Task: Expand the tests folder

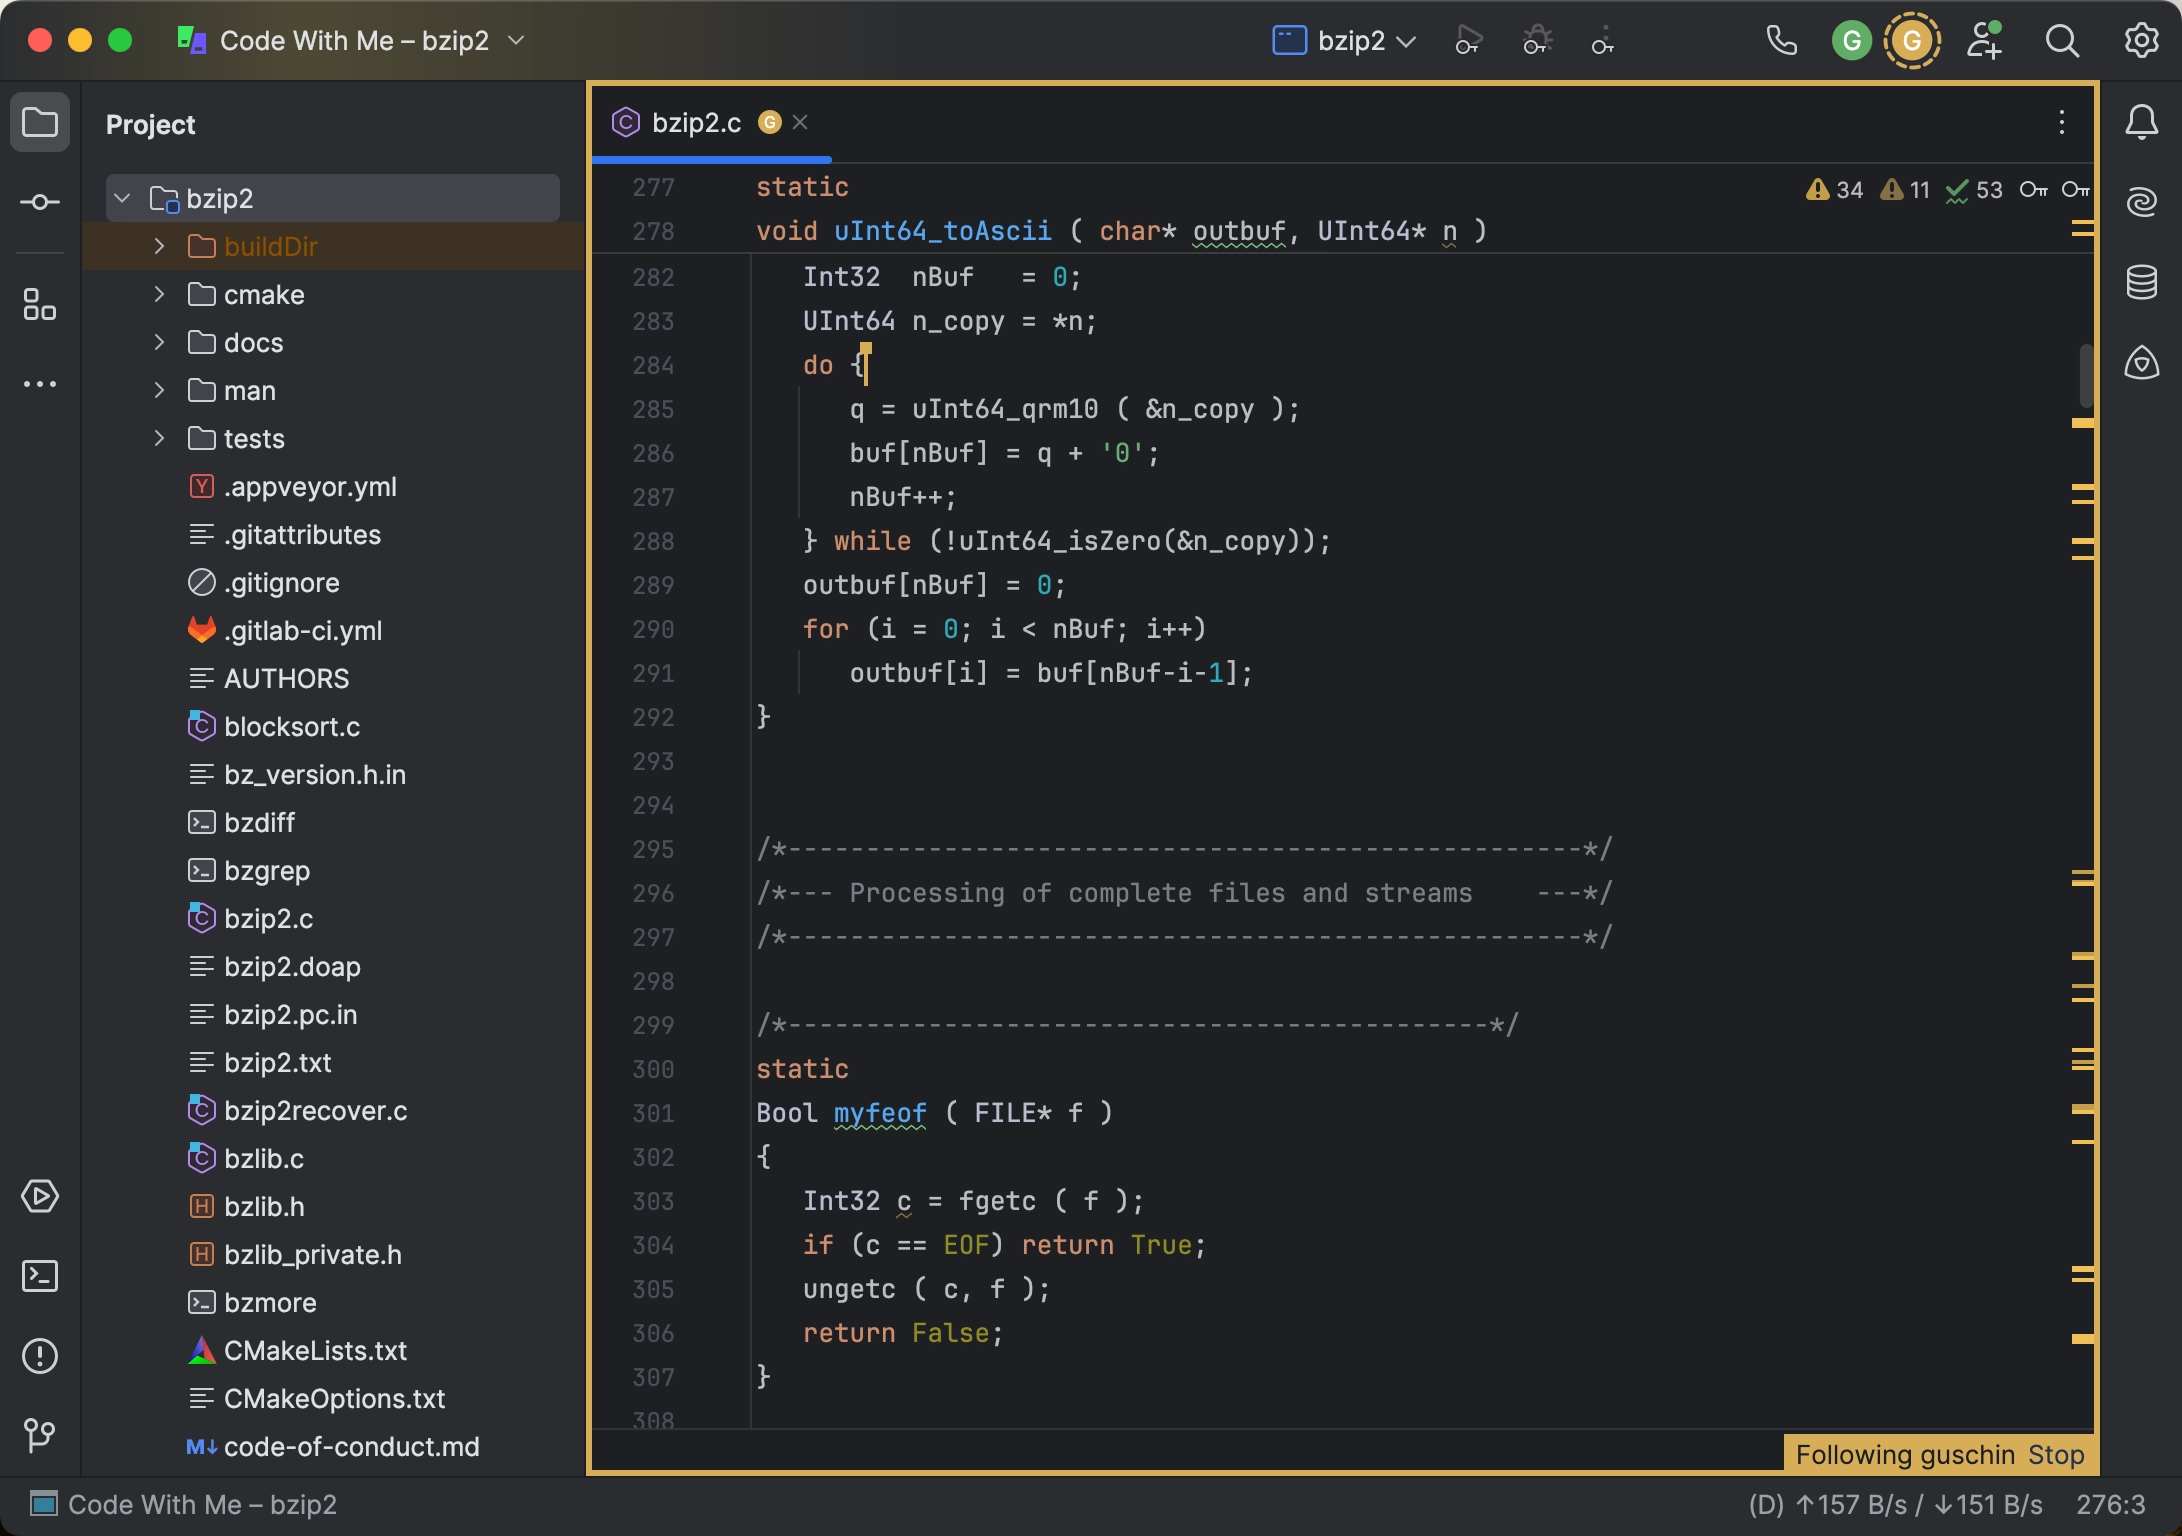Action: pyautogui.click(x=159, y=438)
